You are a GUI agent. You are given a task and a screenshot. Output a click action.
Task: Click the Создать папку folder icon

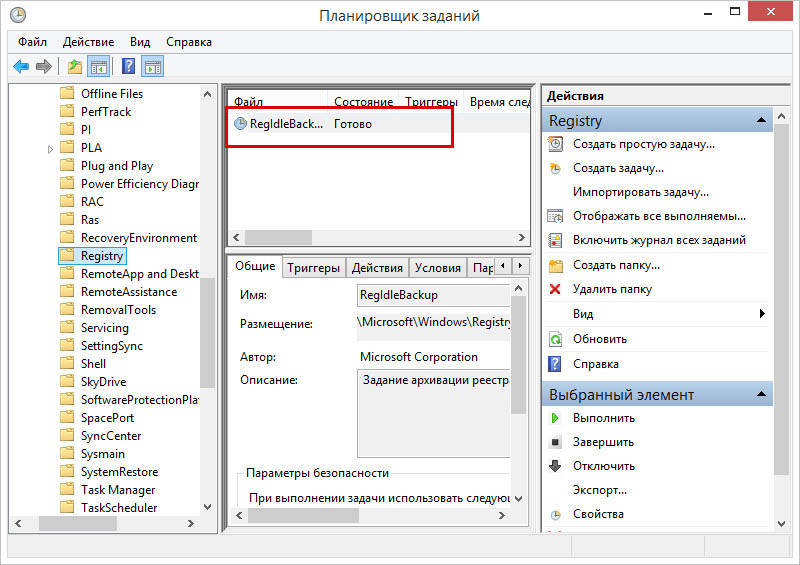(x=555, y=265)
